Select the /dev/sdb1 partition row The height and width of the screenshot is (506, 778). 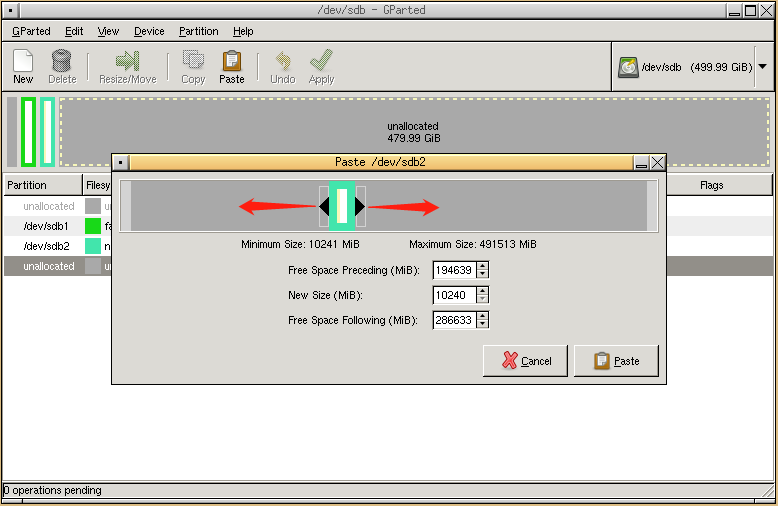pyautogui.click(x=45, y=226)
